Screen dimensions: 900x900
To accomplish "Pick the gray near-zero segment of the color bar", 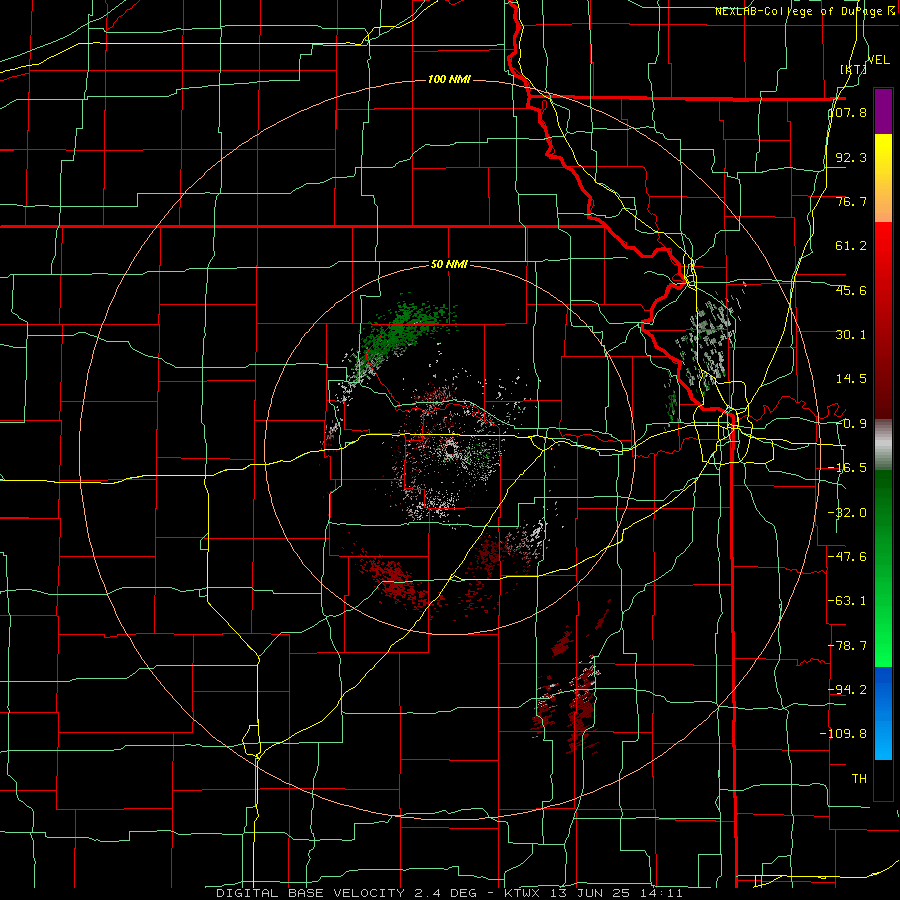I will [883, 444].
